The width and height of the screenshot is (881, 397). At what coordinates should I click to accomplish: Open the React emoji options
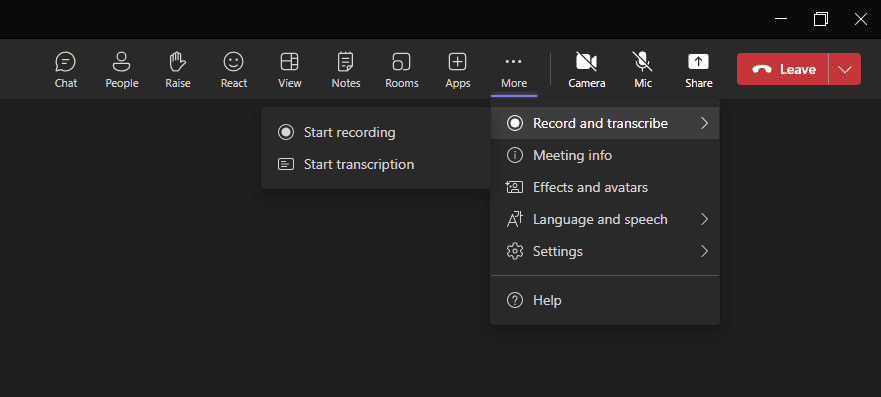tap(234, 70)
